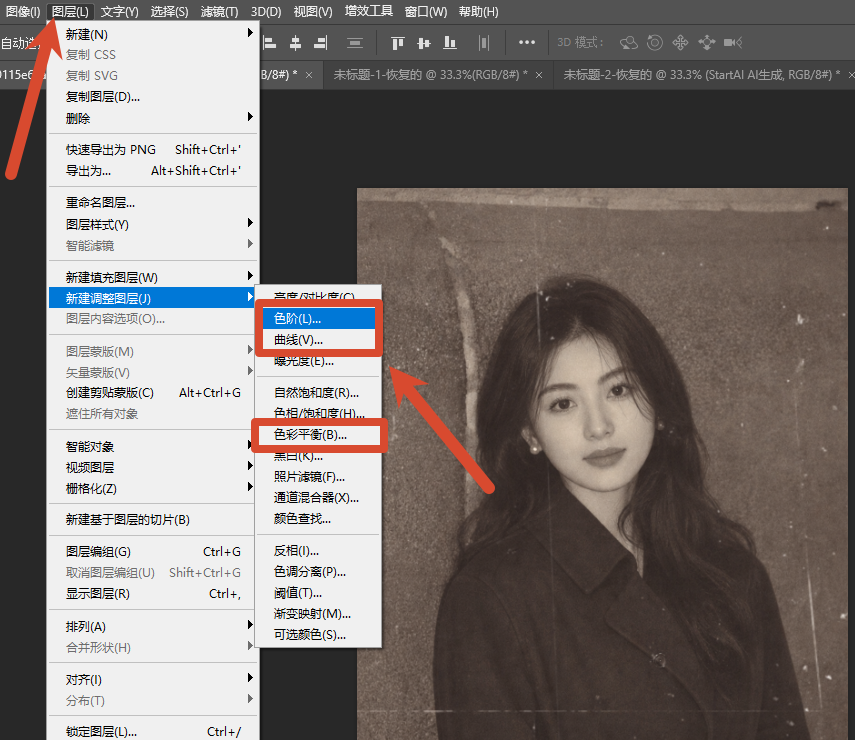Open the 文字(Y) menu
This screenshot has width=855, height=740.
pyautogui.click(x=119, y=11)
